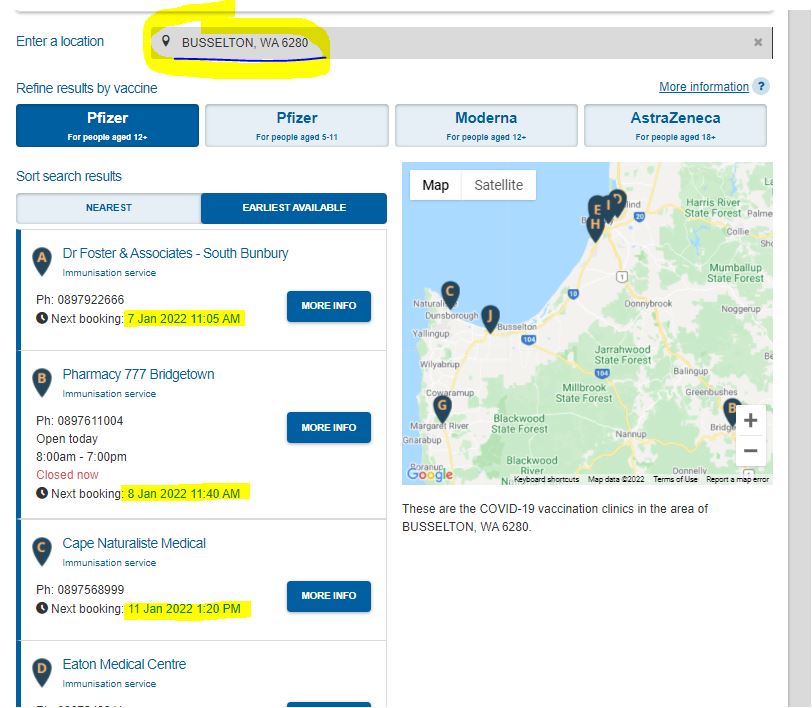The height and width of the screenshot is (708, 812).
Task: Click the page vertical scrollbar
Action: tap(800, 357)
